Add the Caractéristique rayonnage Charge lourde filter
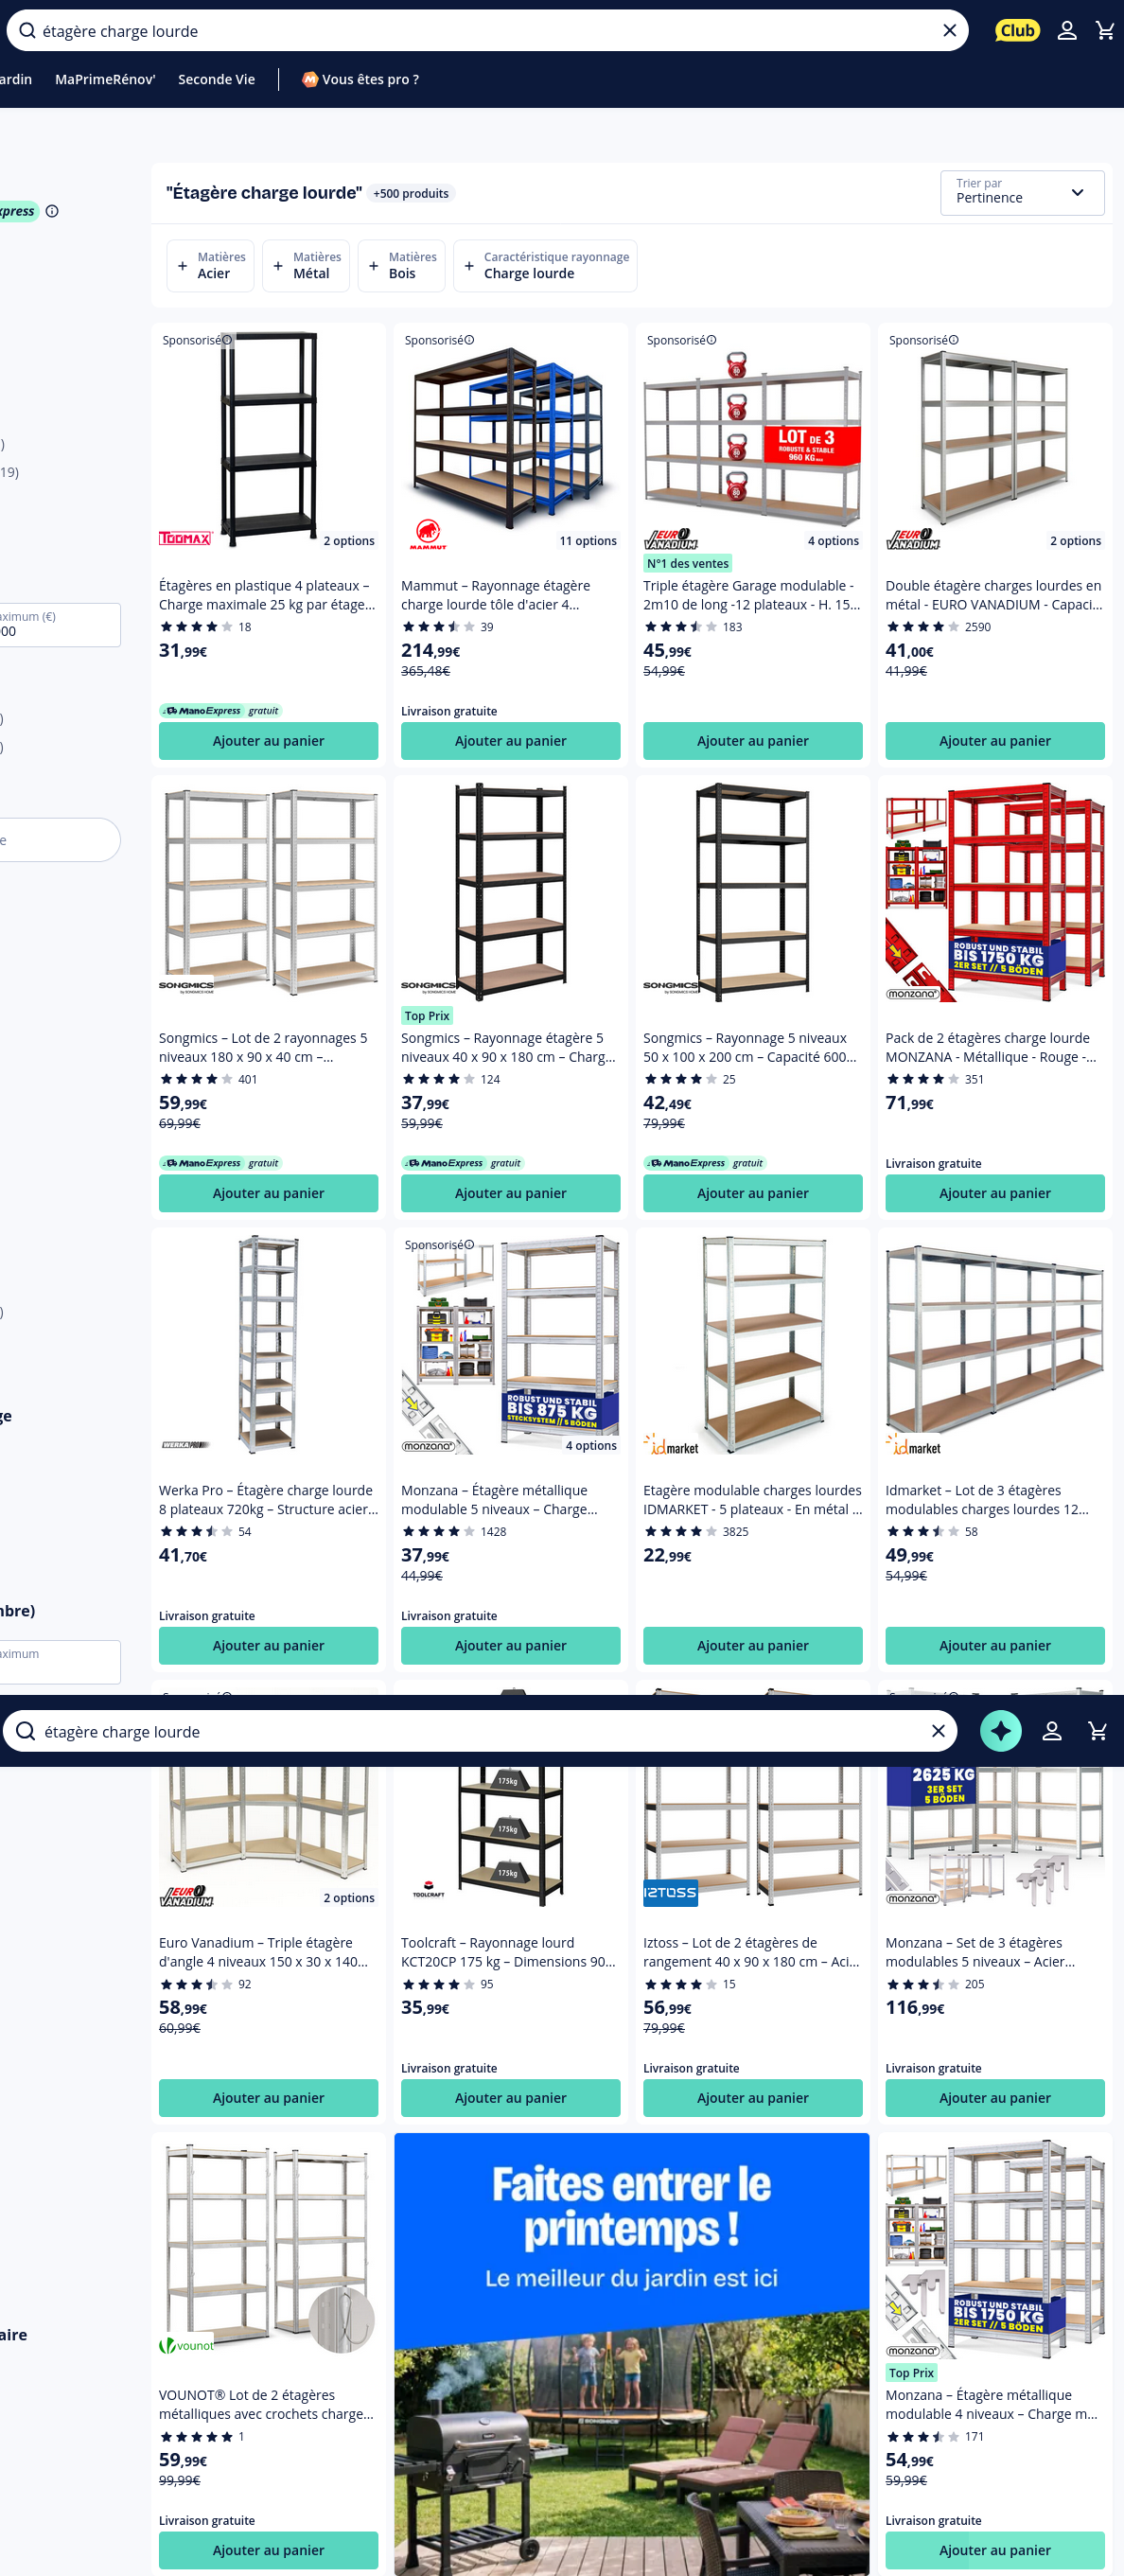The image size is (1124, 2576). point(545,265)
